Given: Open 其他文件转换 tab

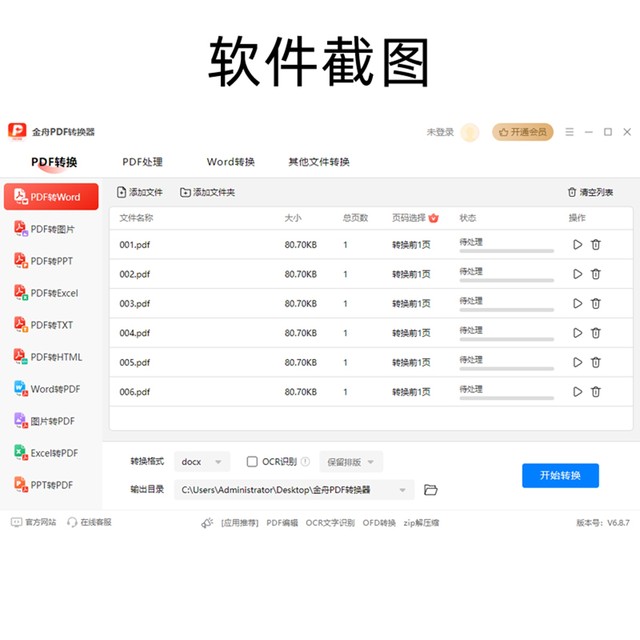Looking at the screenshot, I should [319, 162].
